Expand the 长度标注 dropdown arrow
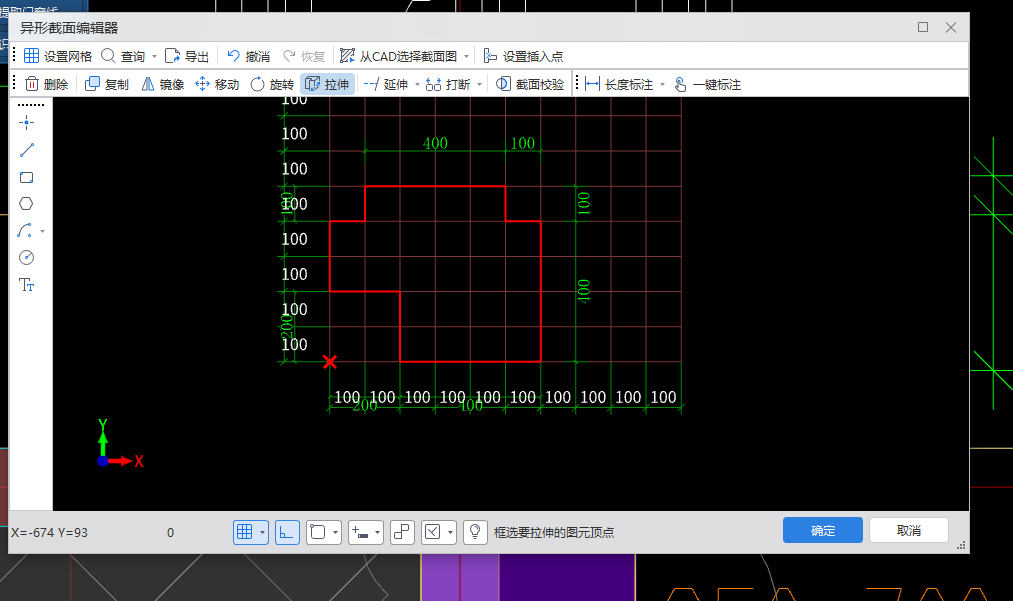The image size is (1013, 601). (x=662, y=84)
